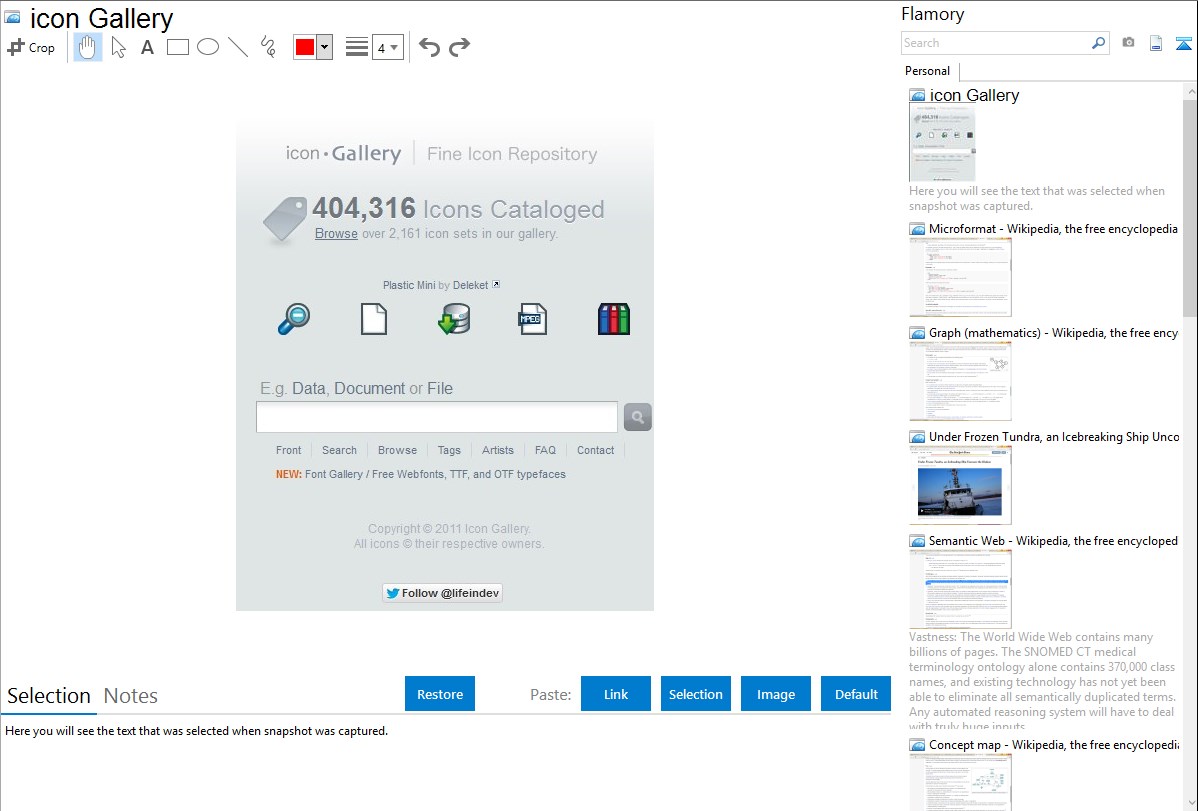Activate the text annotation tool
1198x811 pixels.
click(147, 47)
